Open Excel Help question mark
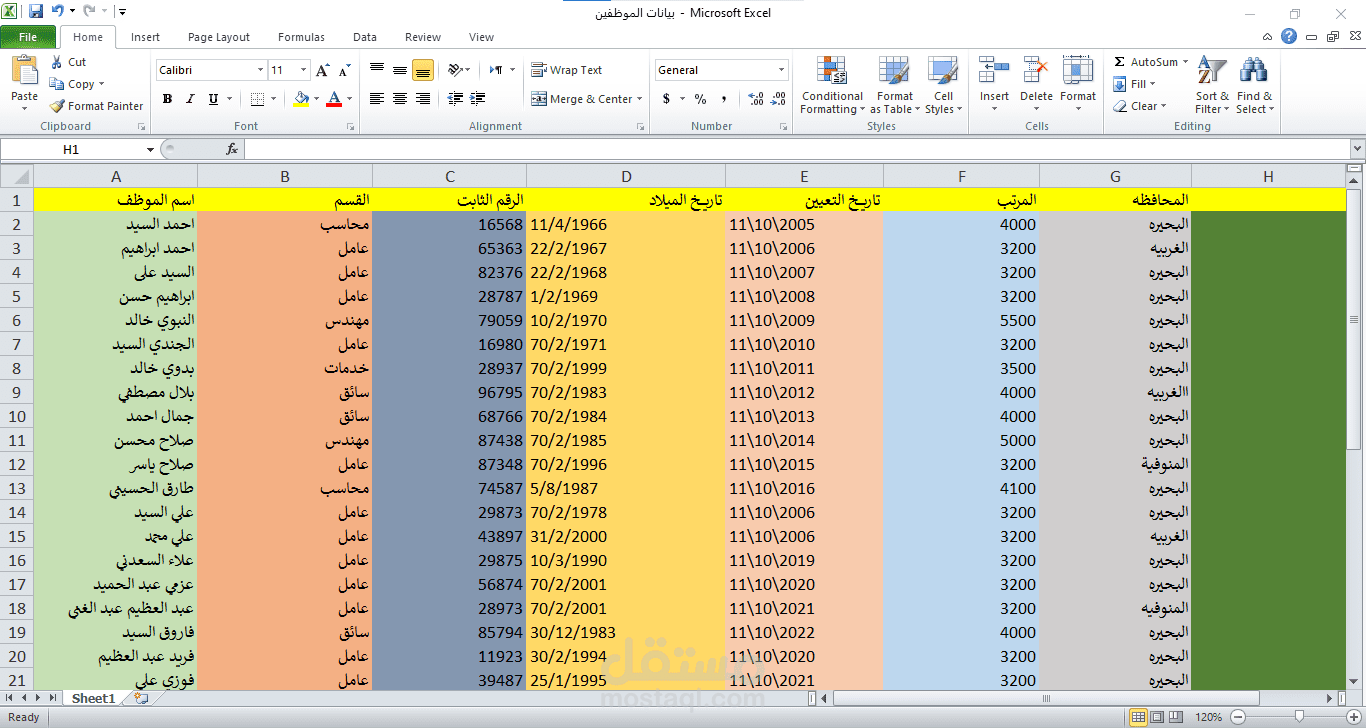The width and height of the screenshot is (1366, 728). [x=1289, y=37]
